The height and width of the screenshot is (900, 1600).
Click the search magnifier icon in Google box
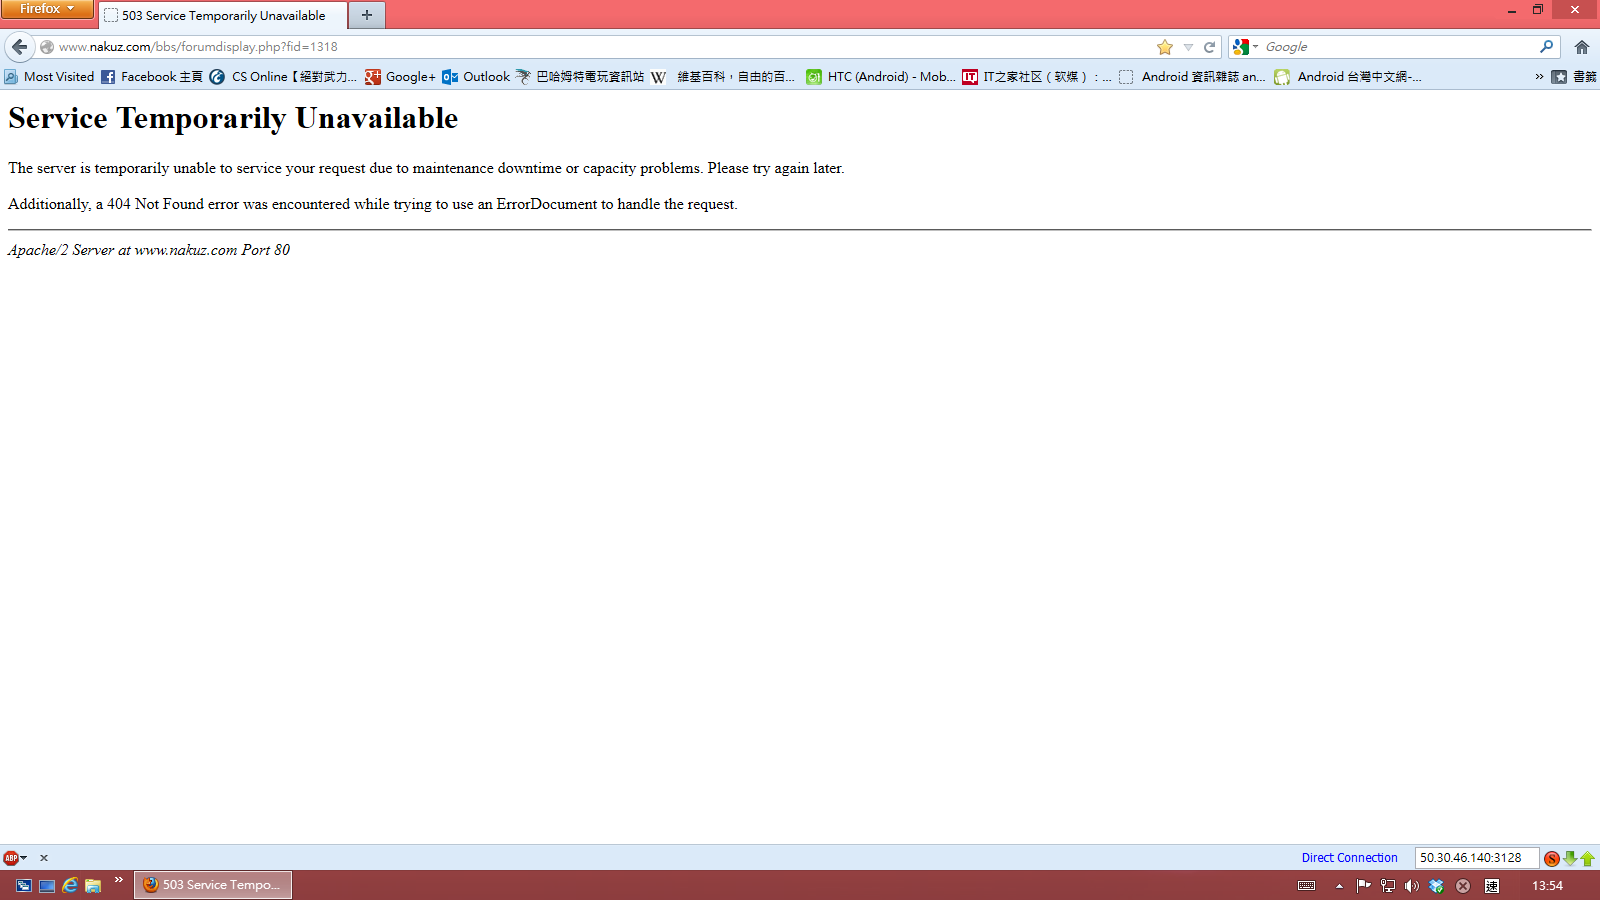[x=1546, y=46]
